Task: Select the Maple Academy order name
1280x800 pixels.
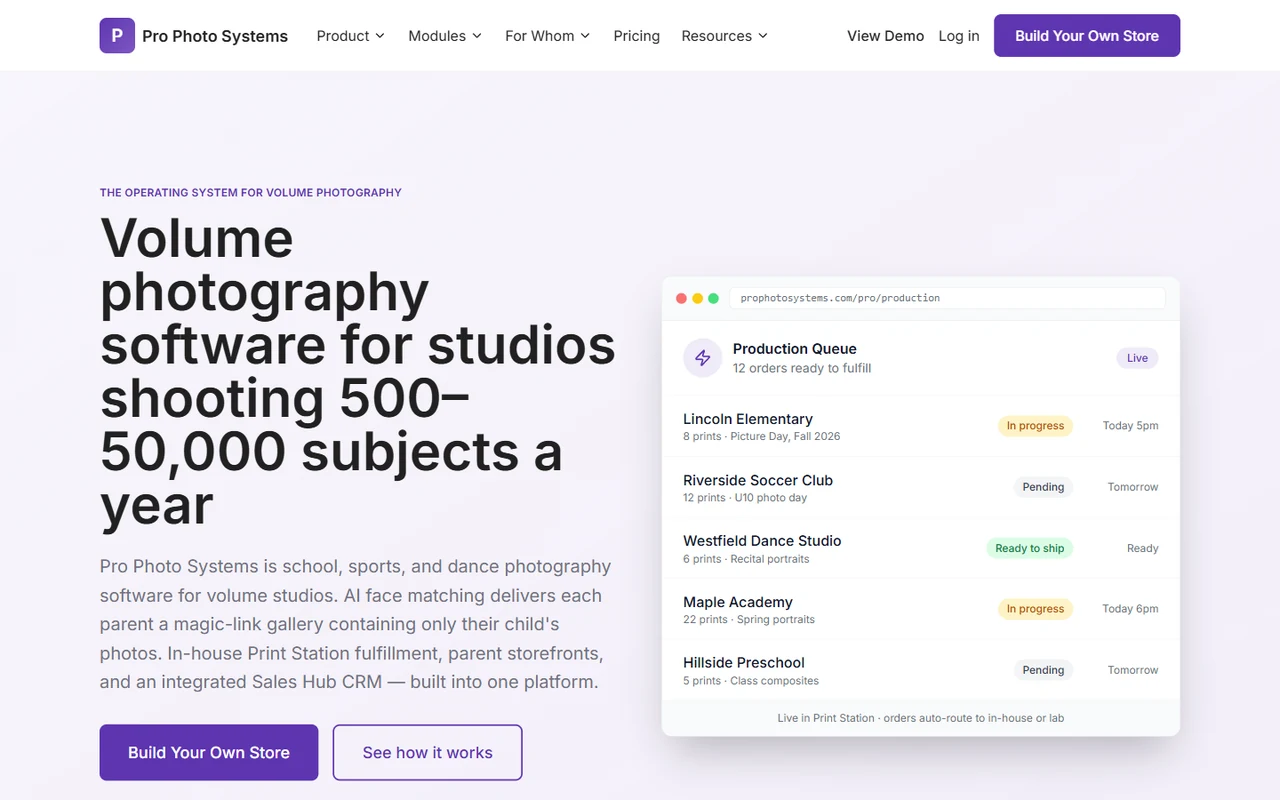Action: pyautogui.click(x=738, y=602)
